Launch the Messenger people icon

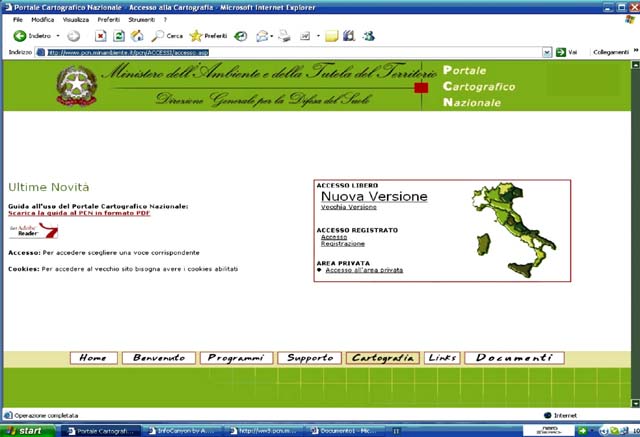(369, 36)
